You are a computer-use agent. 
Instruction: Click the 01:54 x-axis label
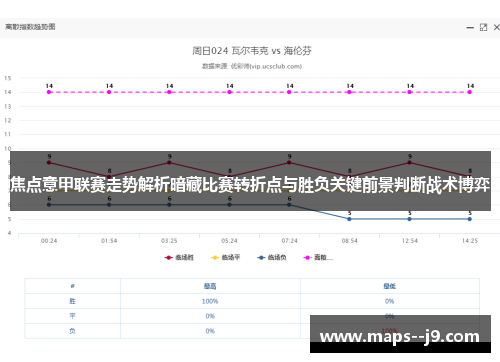tap(109, 241)
